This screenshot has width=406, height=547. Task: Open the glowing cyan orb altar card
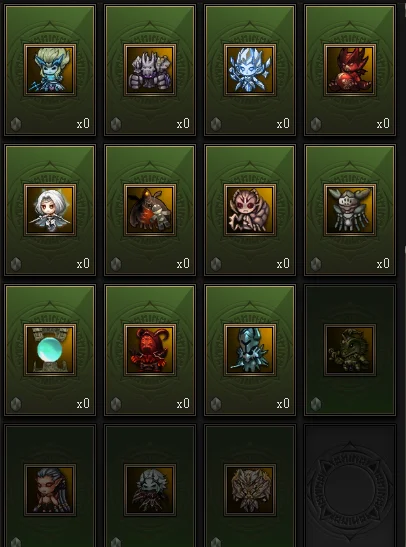tap(50, 350)
